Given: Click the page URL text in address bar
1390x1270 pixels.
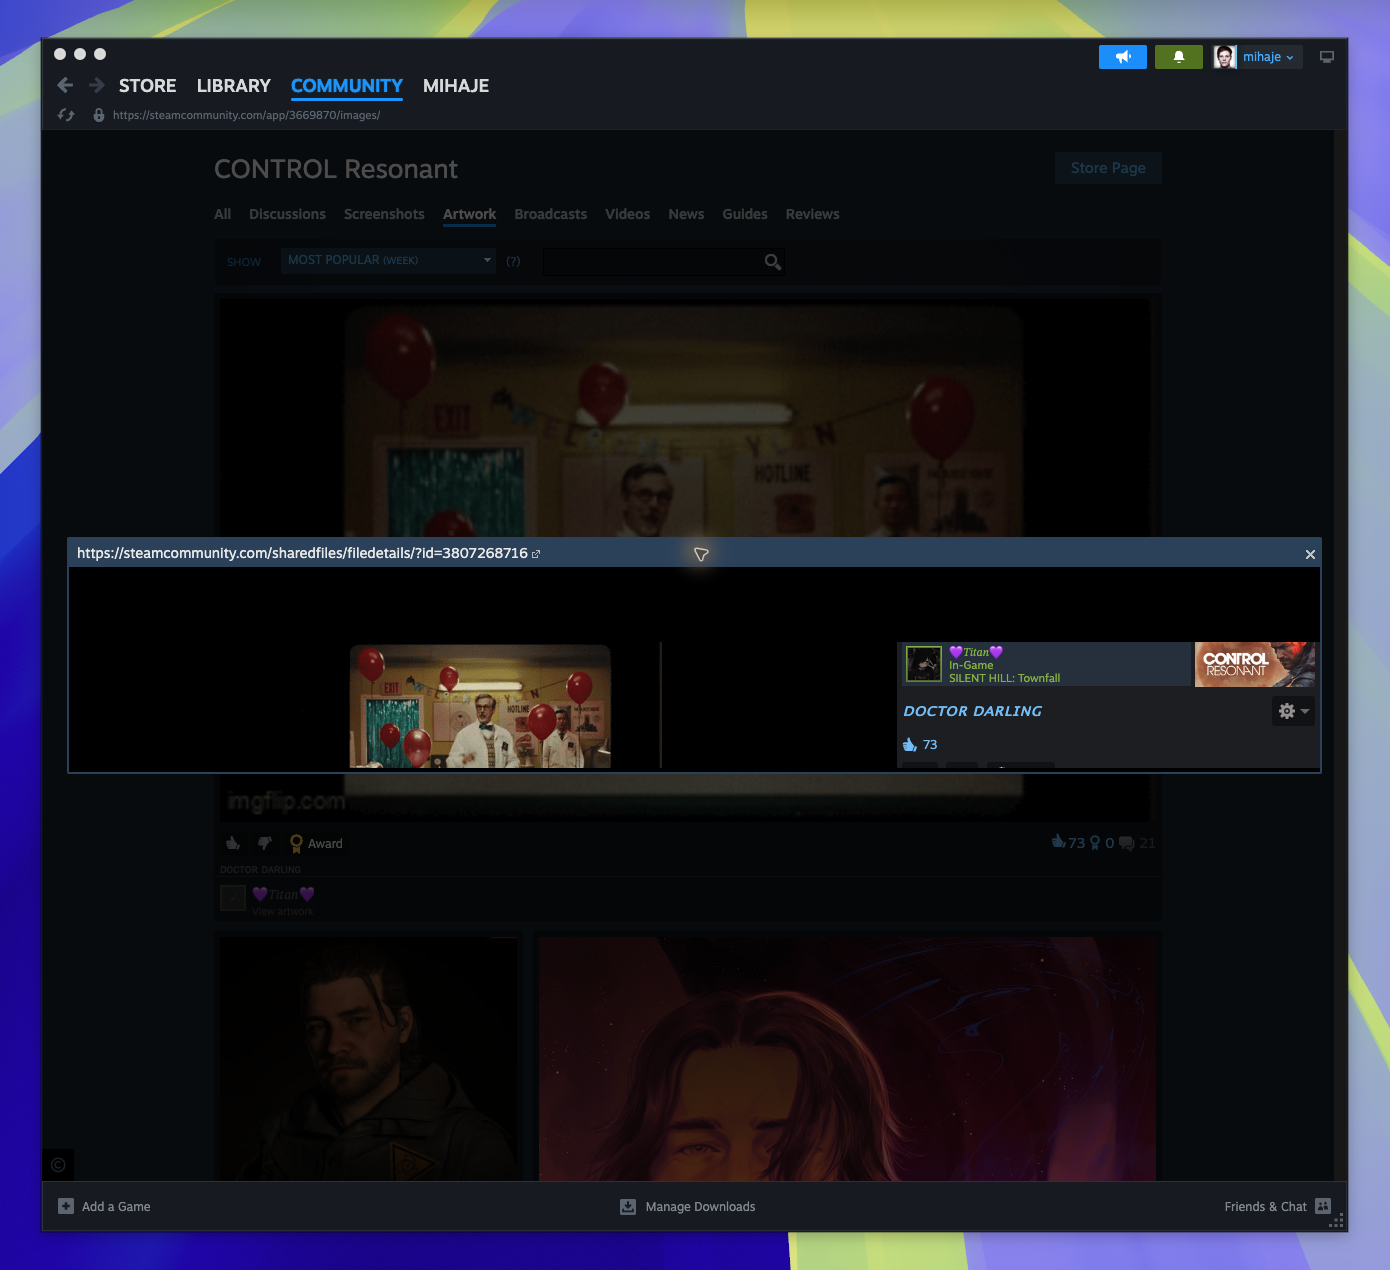Looking at the screenshot, I should (246, 115).
